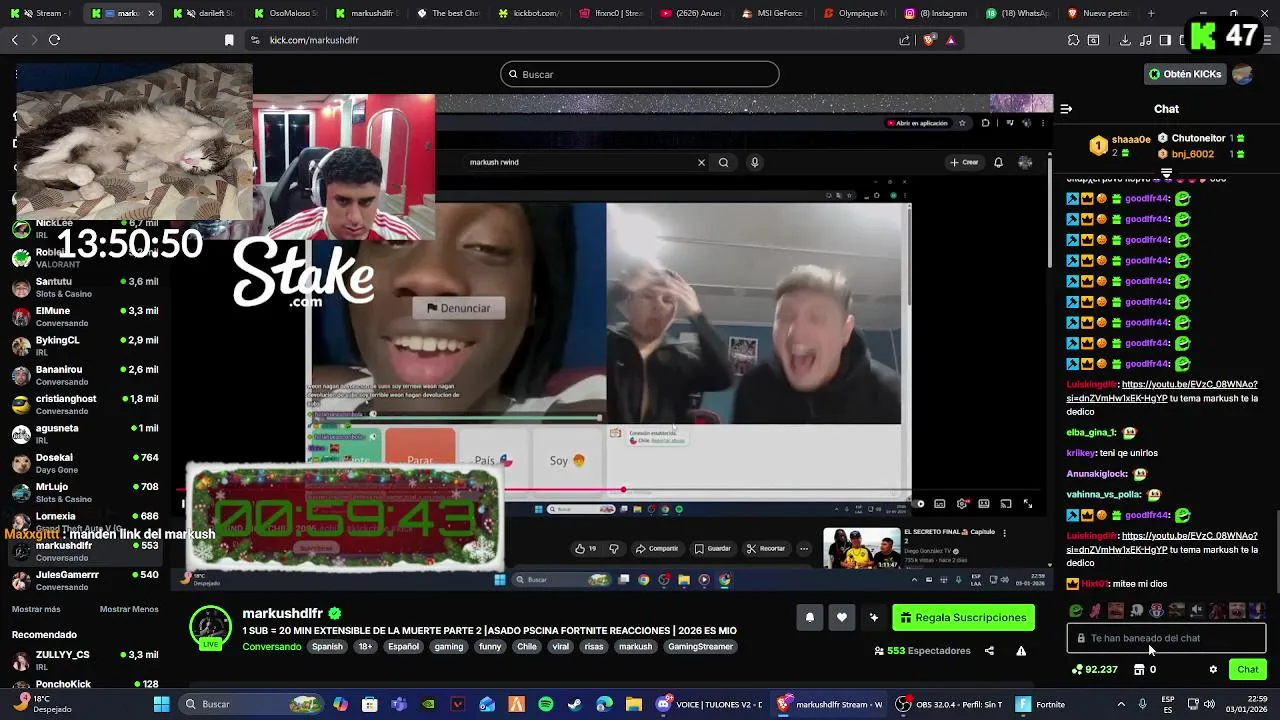Click the sparkle icon beside the follow heart
Screen dimensions: 1280x720
click(874, 618)
